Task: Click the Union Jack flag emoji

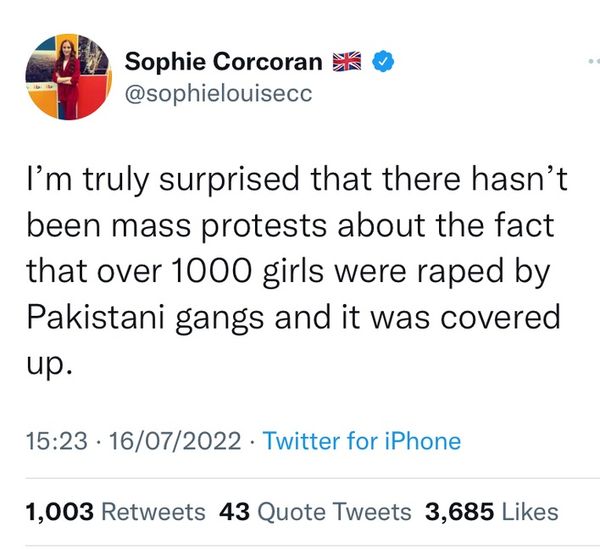Action: pos(347,61)
